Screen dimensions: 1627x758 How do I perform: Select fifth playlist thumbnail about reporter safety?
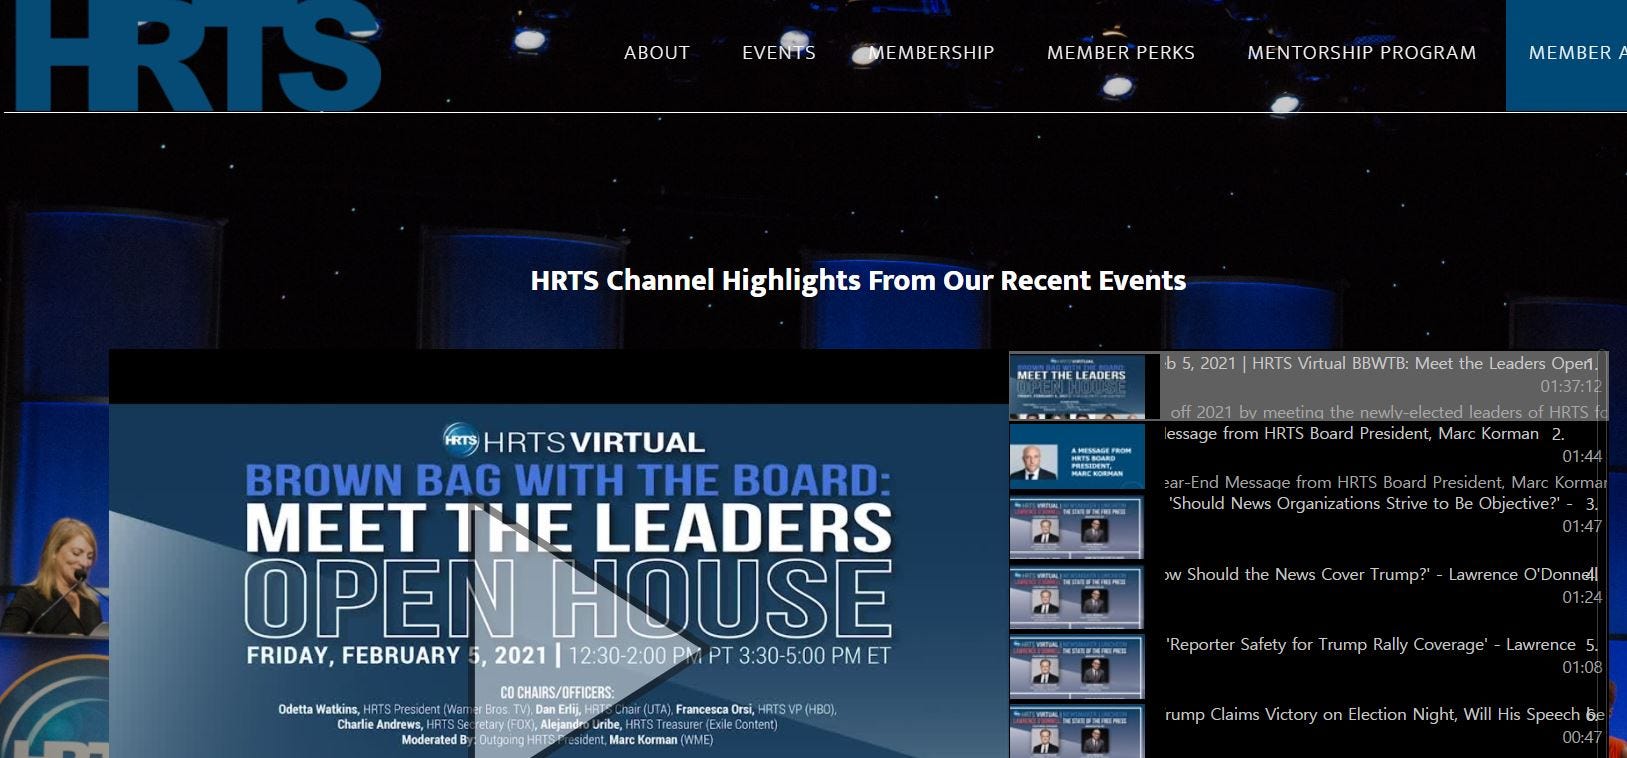tap(1077, 666)
